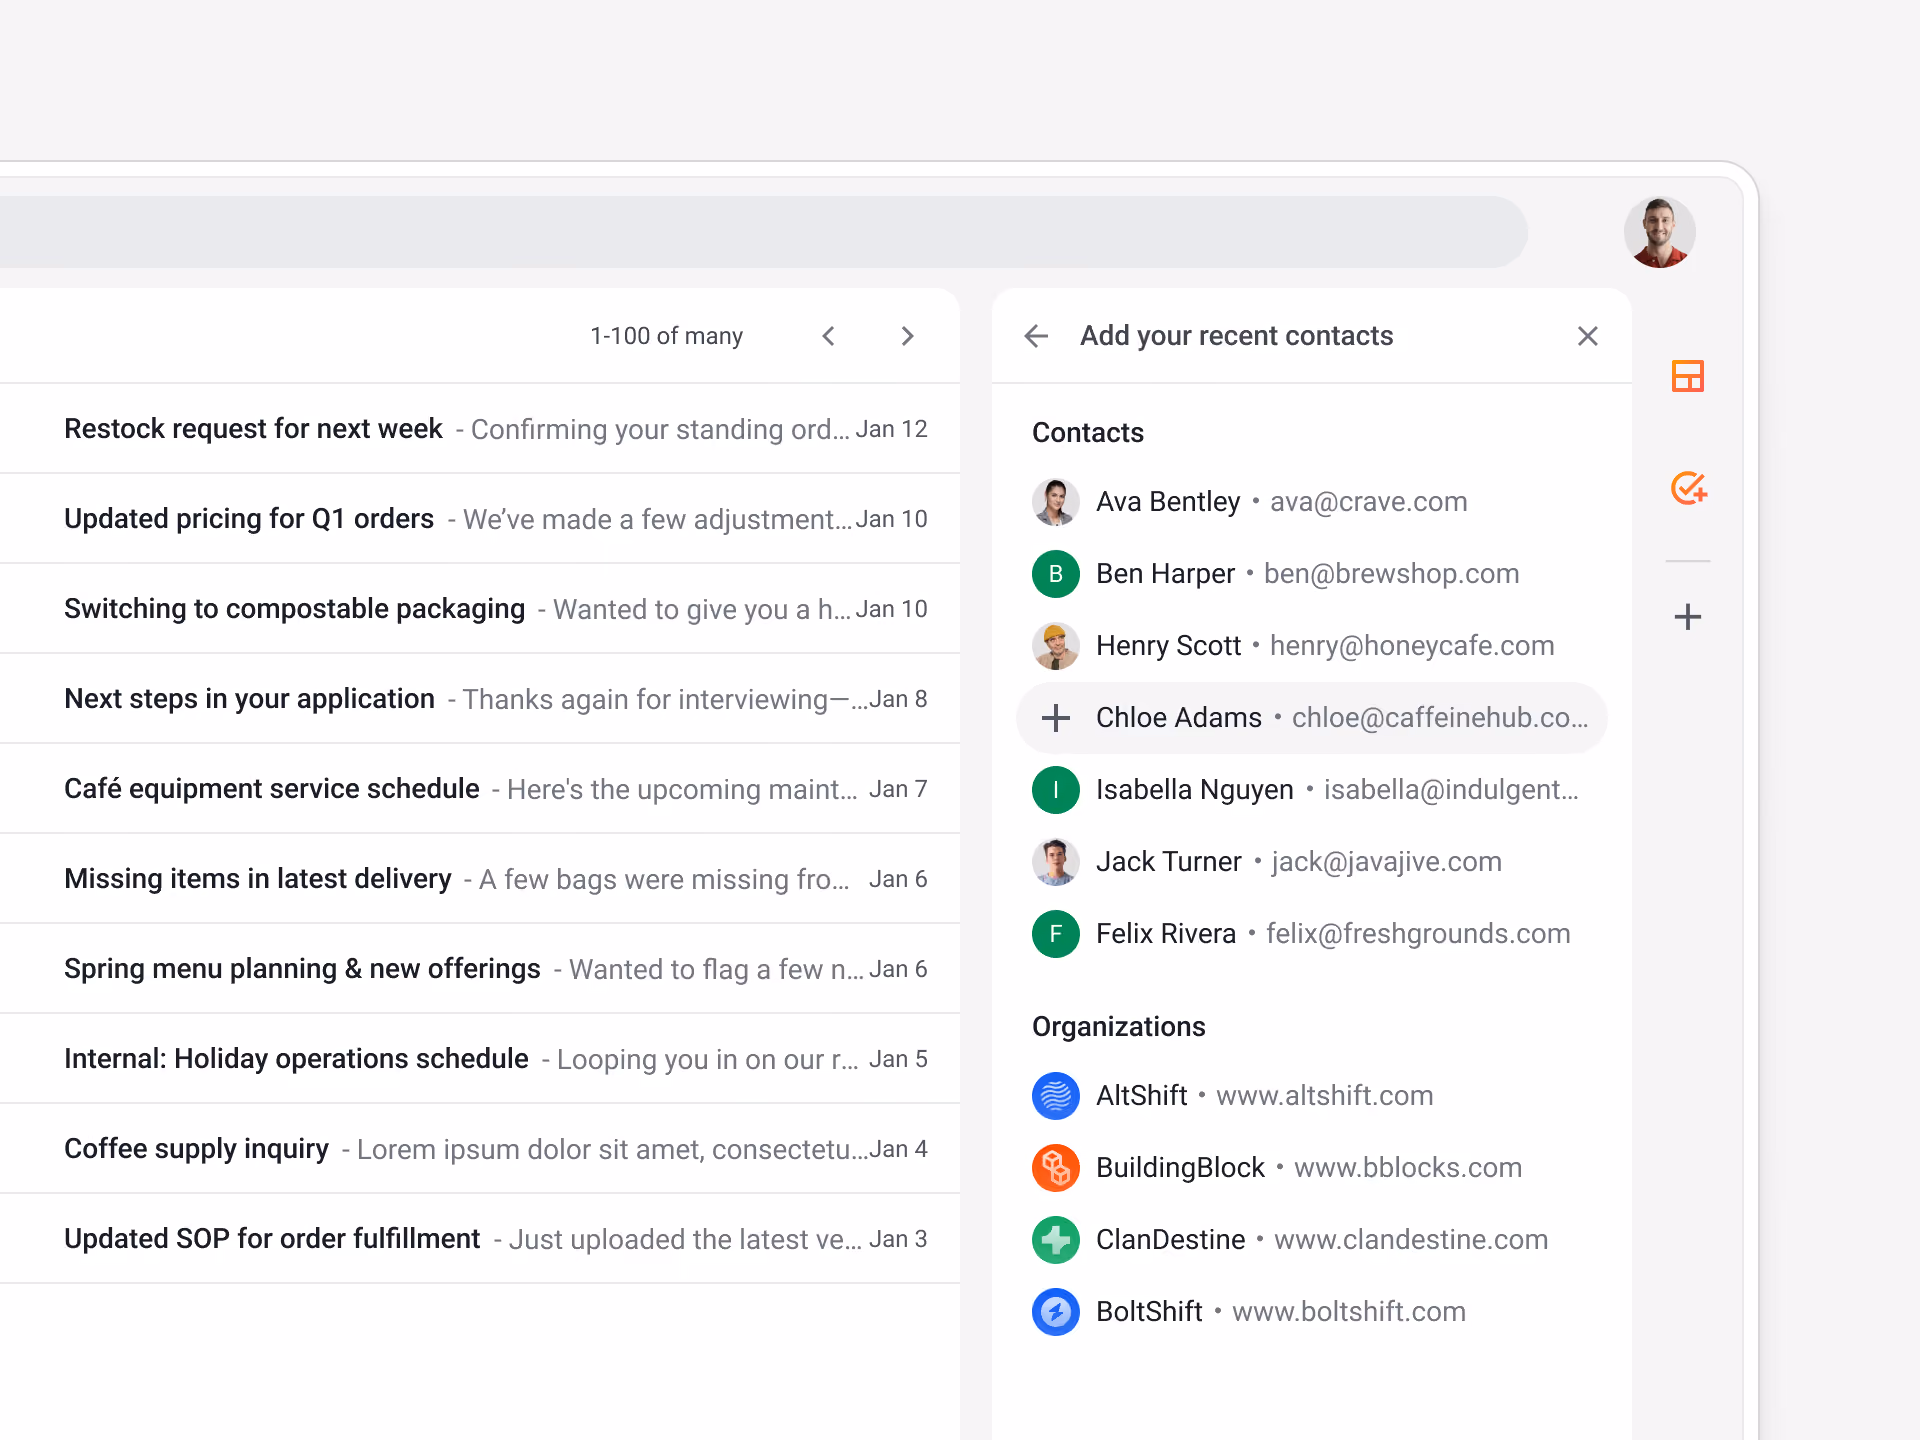
Task: Click Felix Rivera's green F avatar
Action: click(x=1055, y=934)
